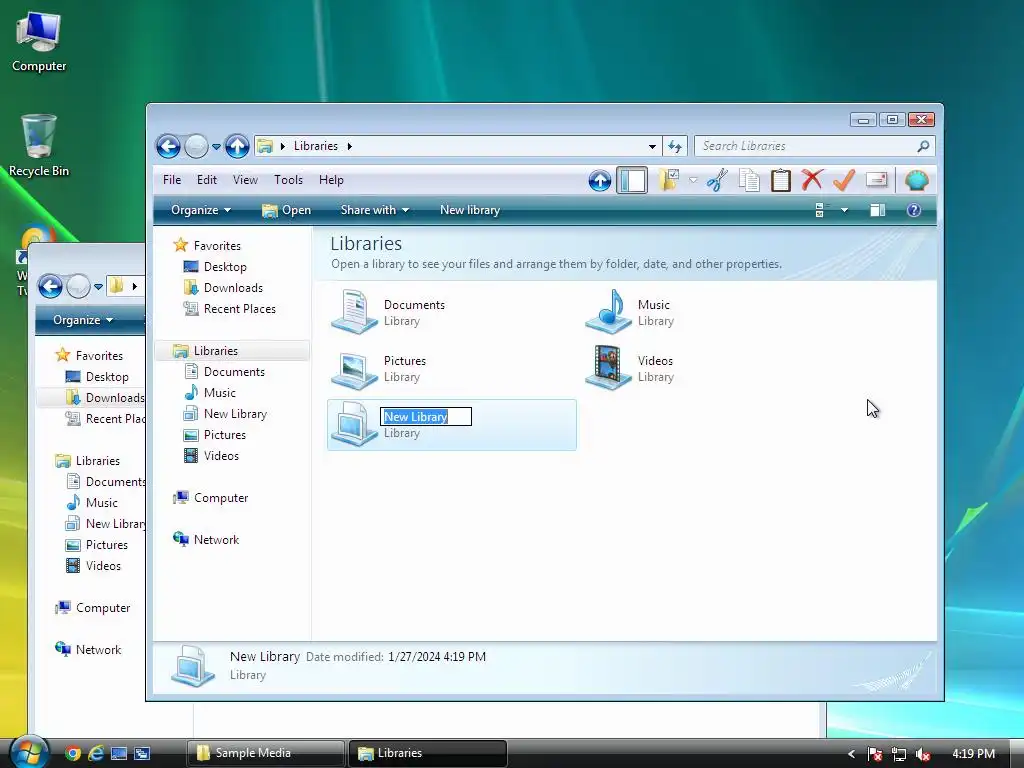1024x768 pixels.
Task: Click the envelope email icon in toolbar
Action: coord(876,179)
